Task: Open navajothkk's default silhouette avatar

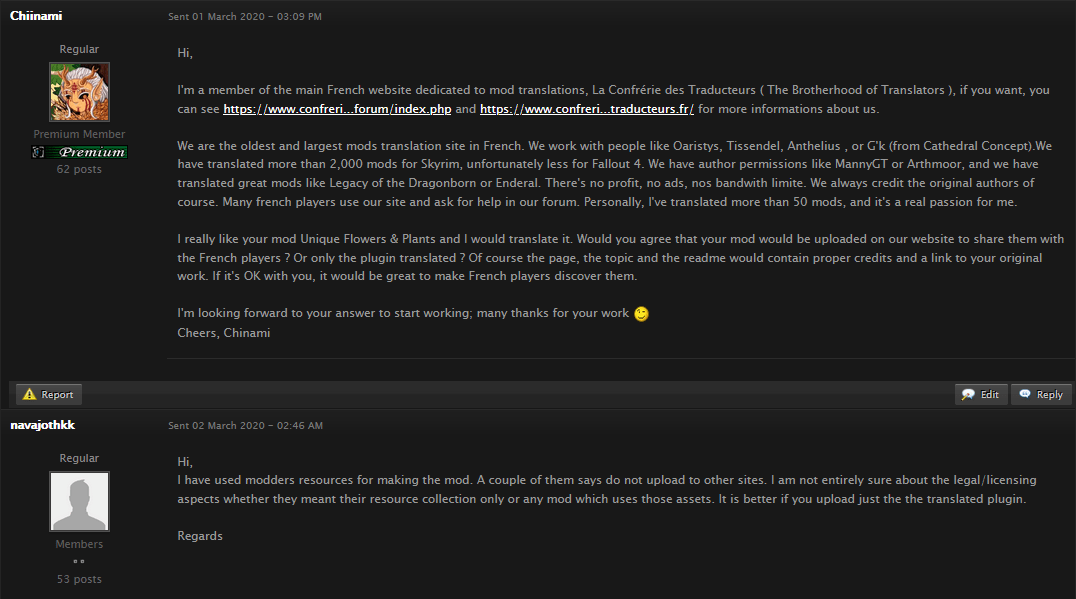Action: coord(80,501)
